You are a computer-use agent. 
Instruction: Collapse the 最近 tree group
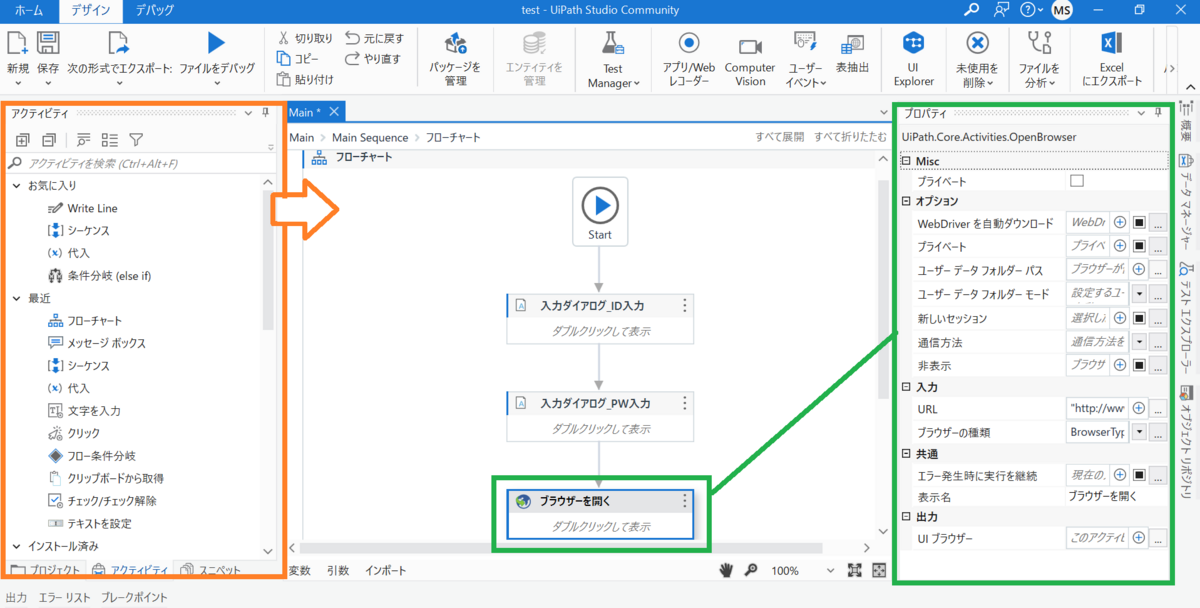(x=17, y=298)
